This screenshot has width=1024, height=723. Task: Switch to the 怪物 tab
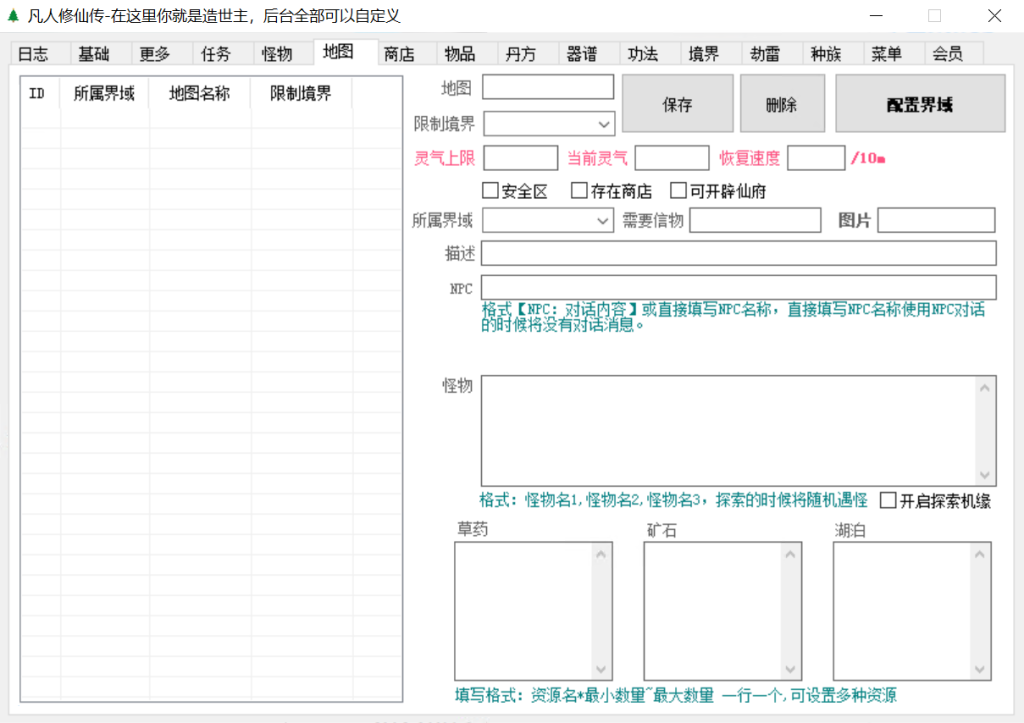point(277,54)
